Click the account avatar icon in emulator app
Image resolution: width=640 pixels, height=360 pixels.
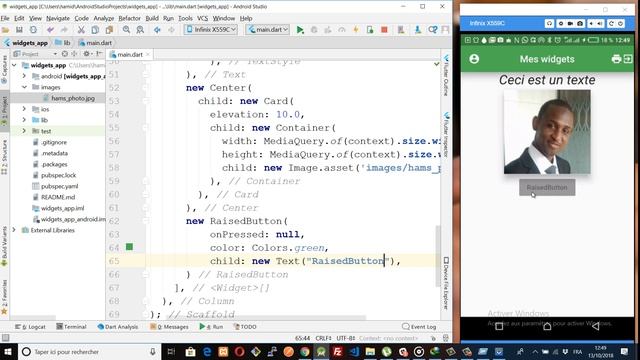pyautogui.click(x=474, y=59)
